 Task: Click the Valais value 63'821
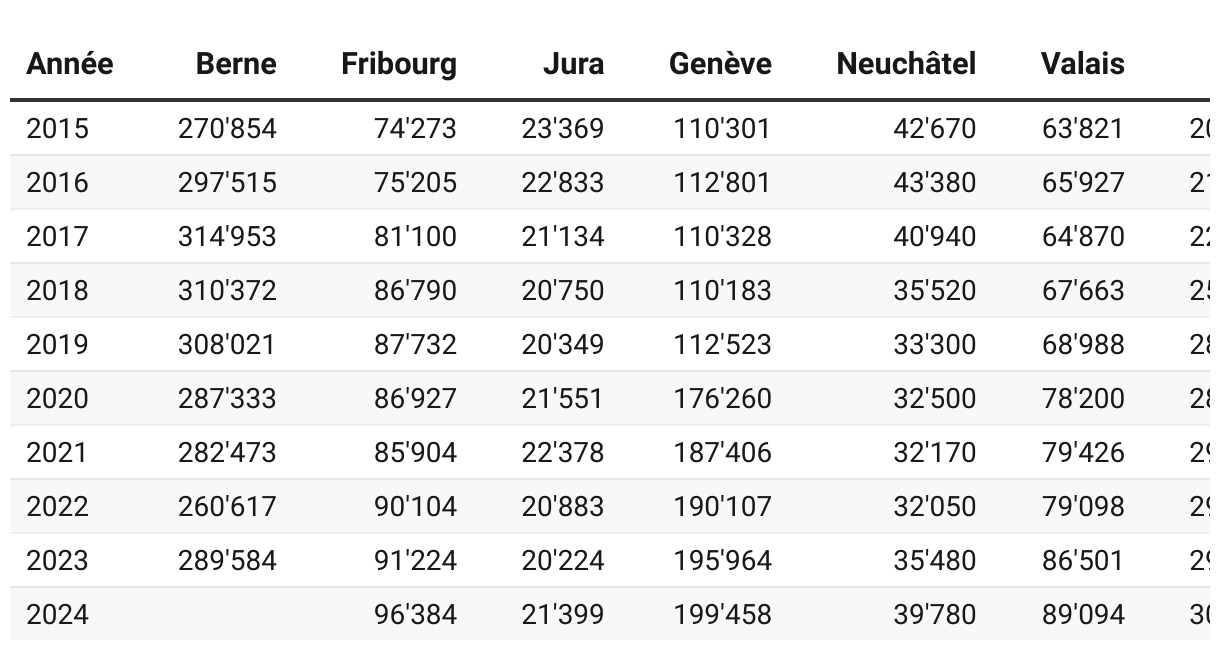[x=1082, y=129]
